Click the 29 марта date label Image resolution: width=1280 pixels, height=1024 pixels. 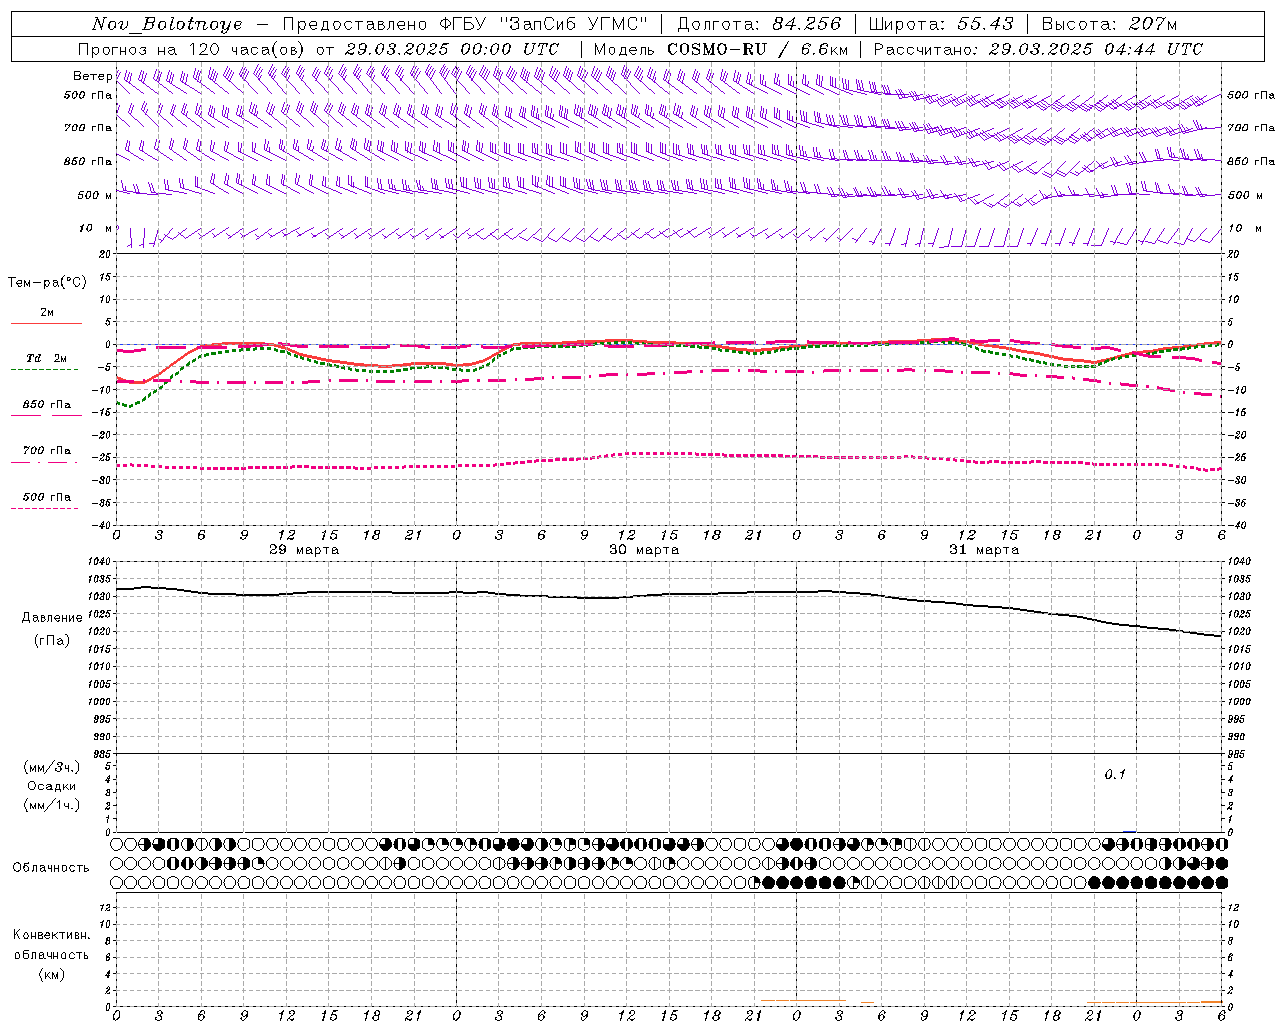coord(304,550)
